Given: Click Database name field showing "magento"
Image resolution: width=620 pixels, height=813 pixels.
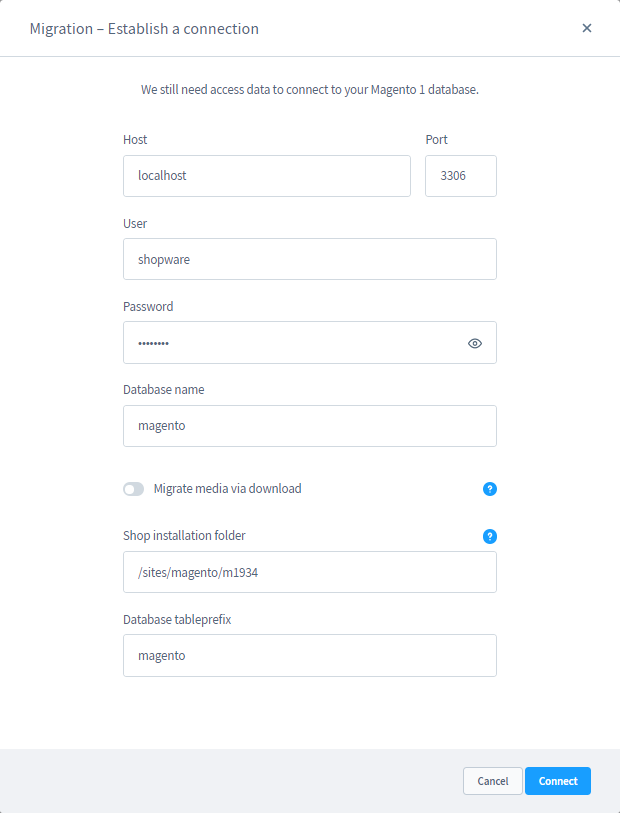Looking at the screenshot, I should (x=310, y=425).
